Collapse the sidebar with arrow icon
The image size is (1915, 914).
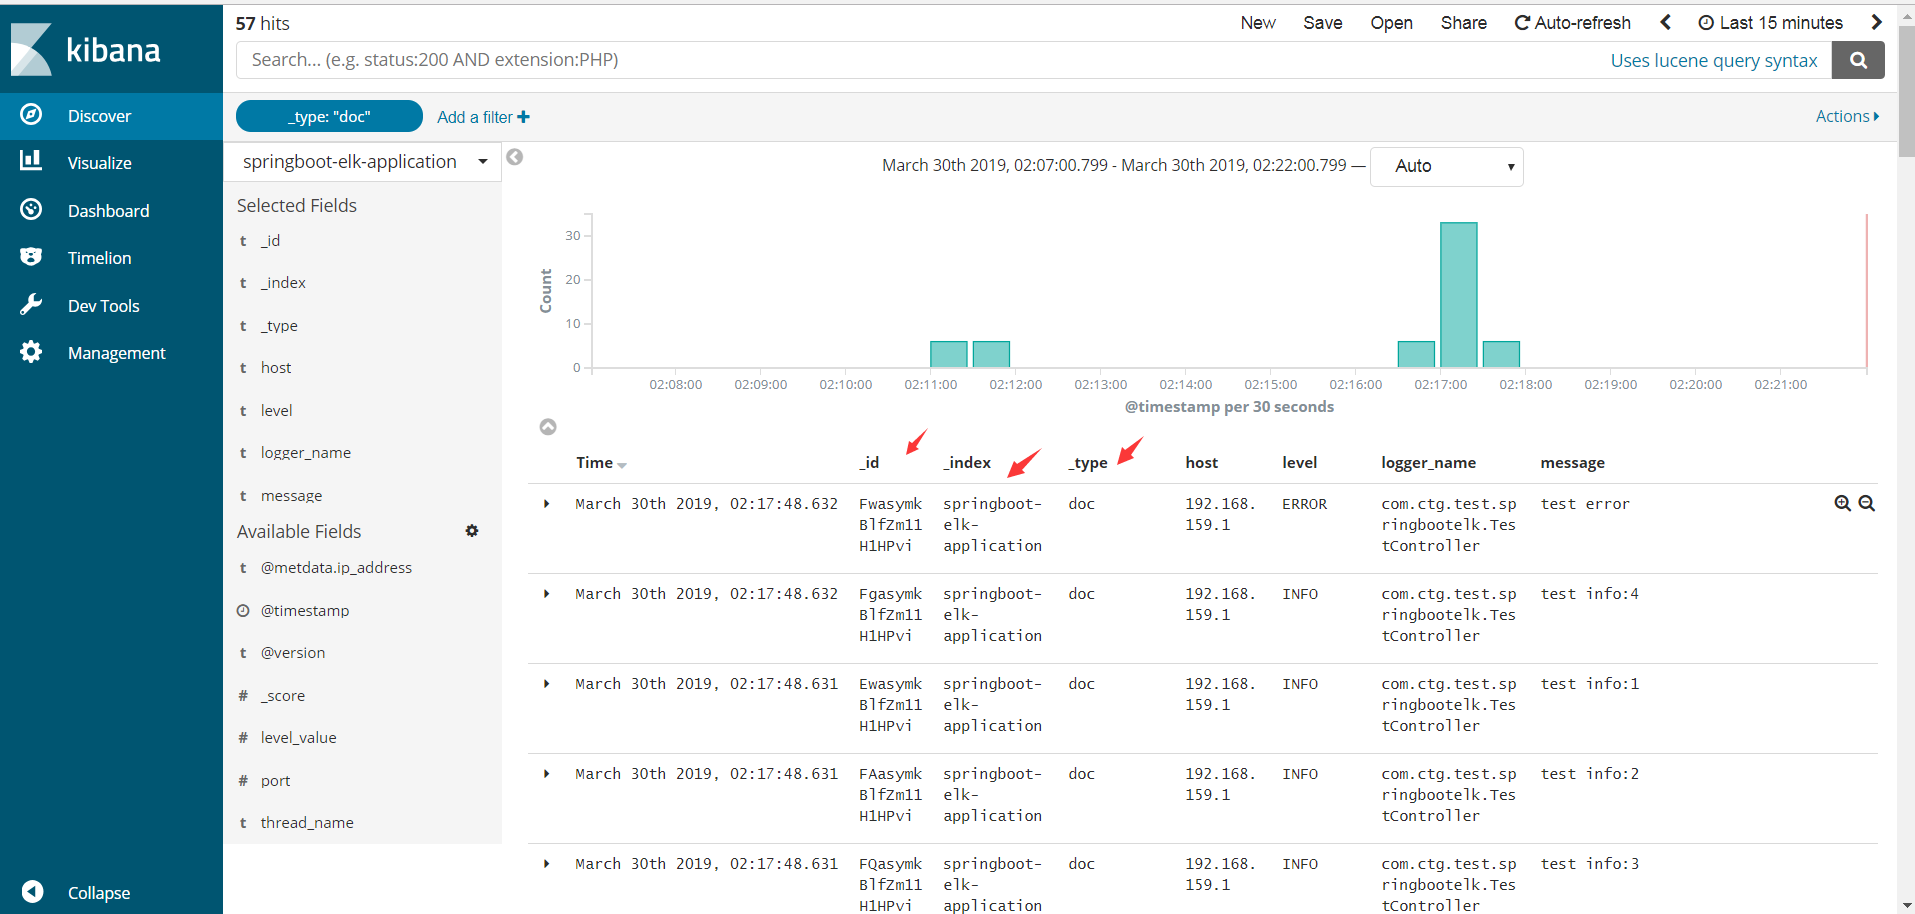point(32,891)
